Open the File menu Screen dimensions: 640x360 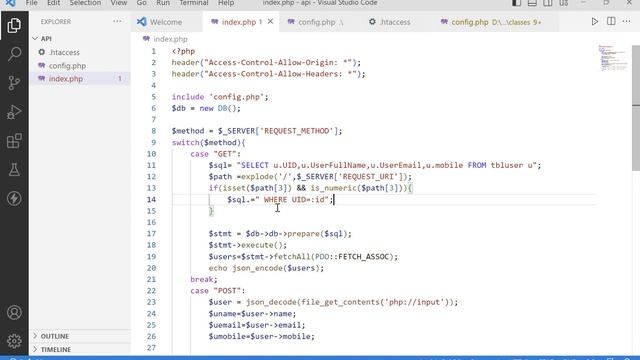(x=31, y=3)
